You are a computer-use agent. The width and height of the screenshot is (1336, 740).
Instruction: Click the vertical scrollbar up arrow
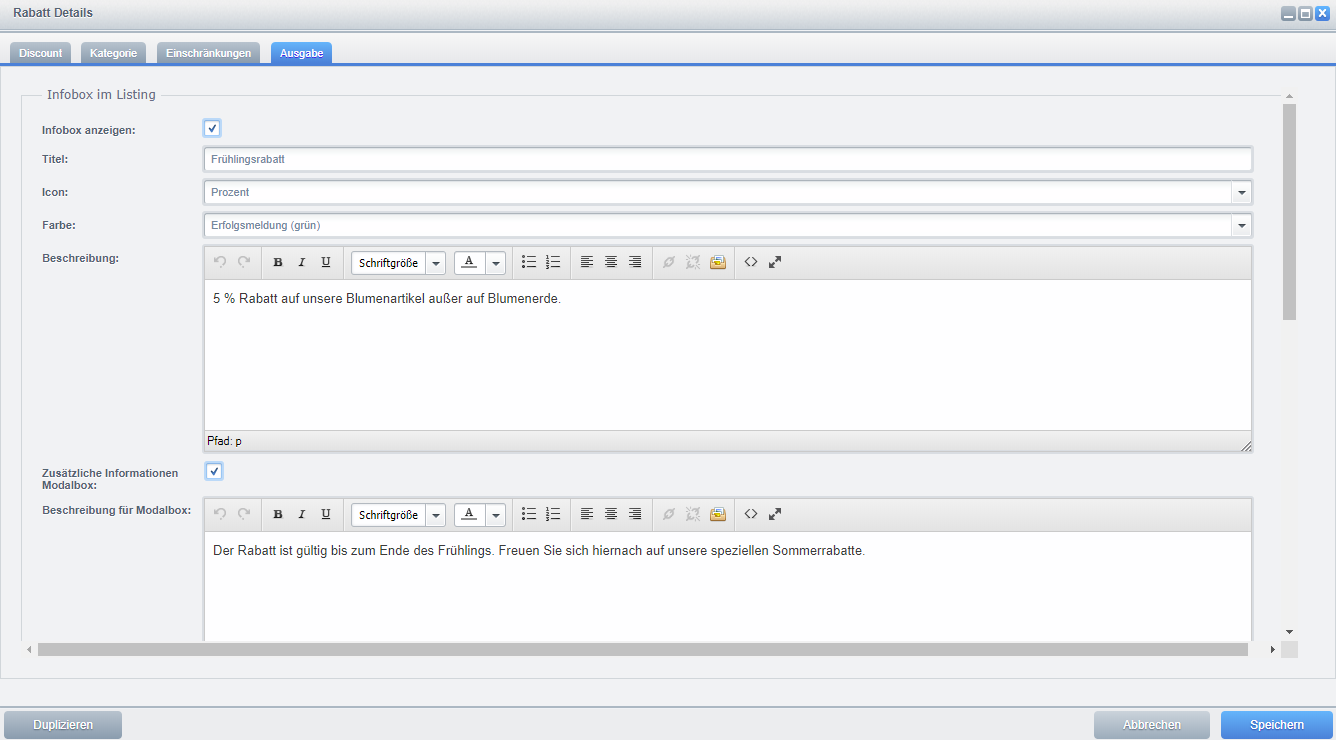pos(1289,96)
